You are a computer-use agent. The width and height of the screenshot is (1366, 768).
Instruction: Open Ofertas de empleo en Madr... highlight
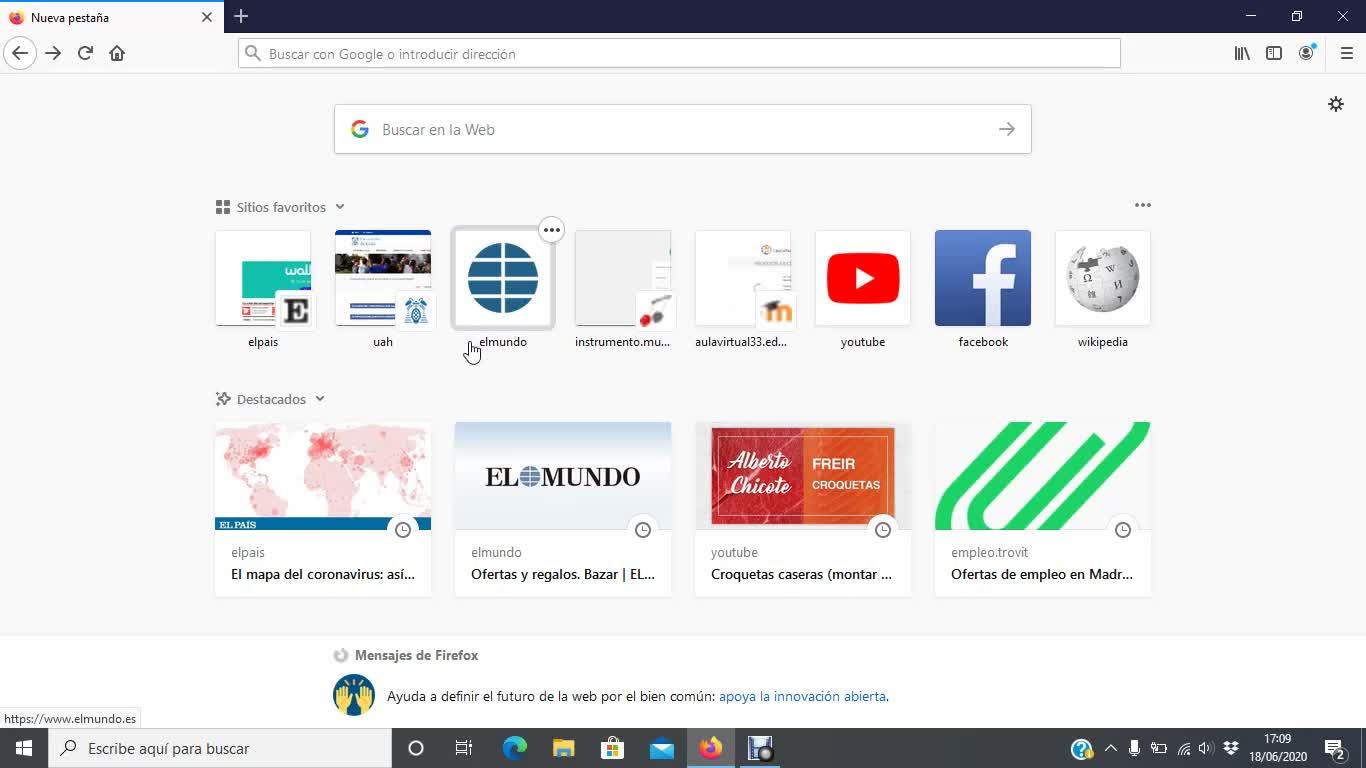[x=1043, y=509]
